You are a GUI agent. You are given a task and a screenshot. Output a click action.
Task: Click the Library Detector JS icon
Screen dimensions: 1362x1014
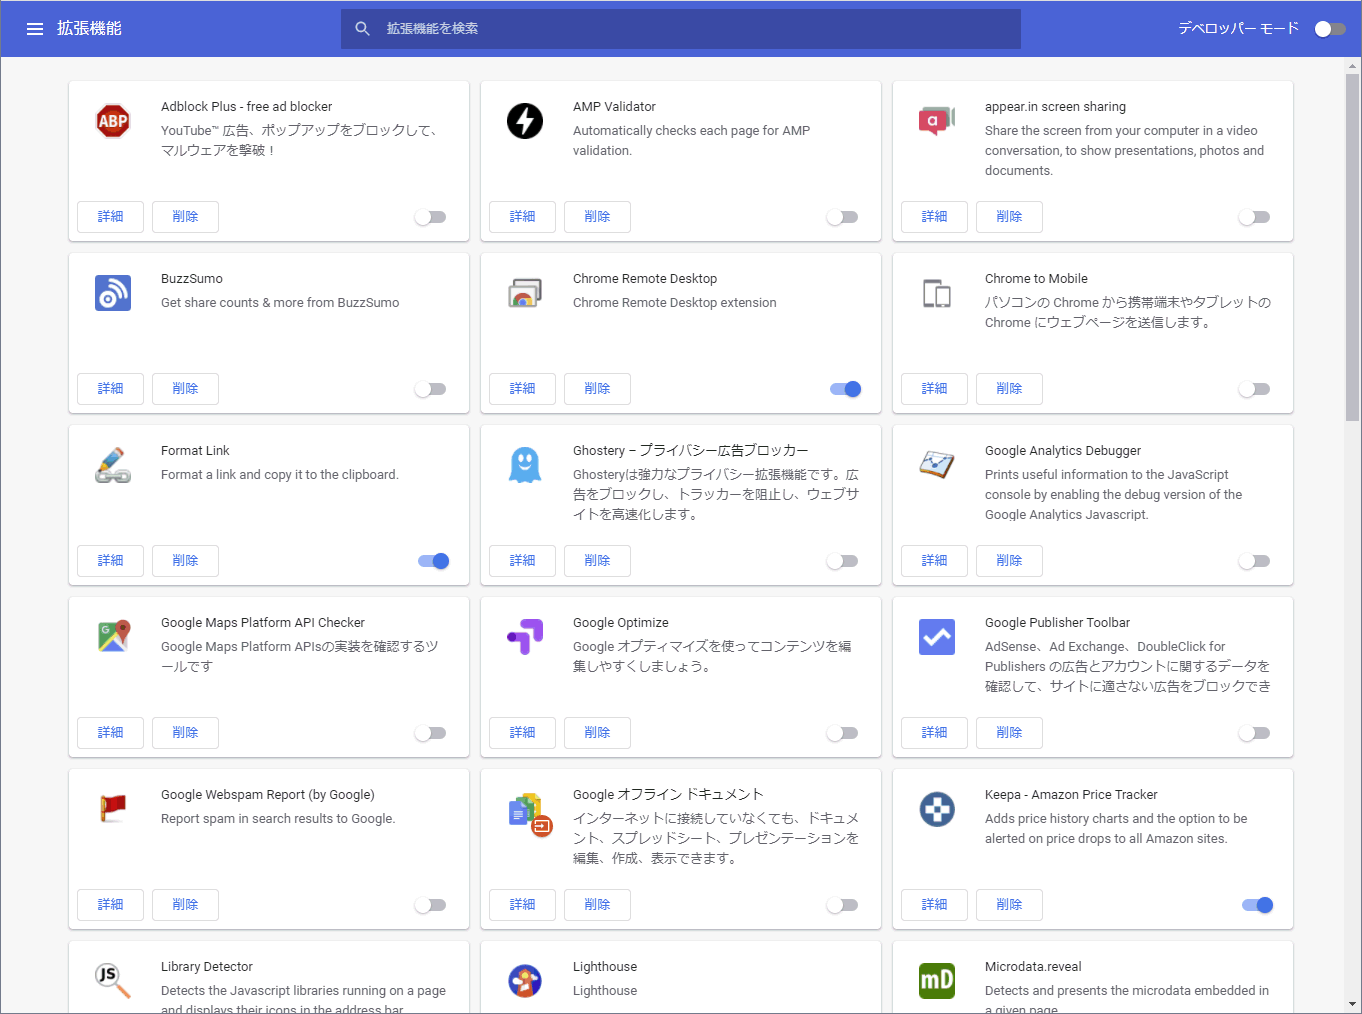tap(113, 981)
